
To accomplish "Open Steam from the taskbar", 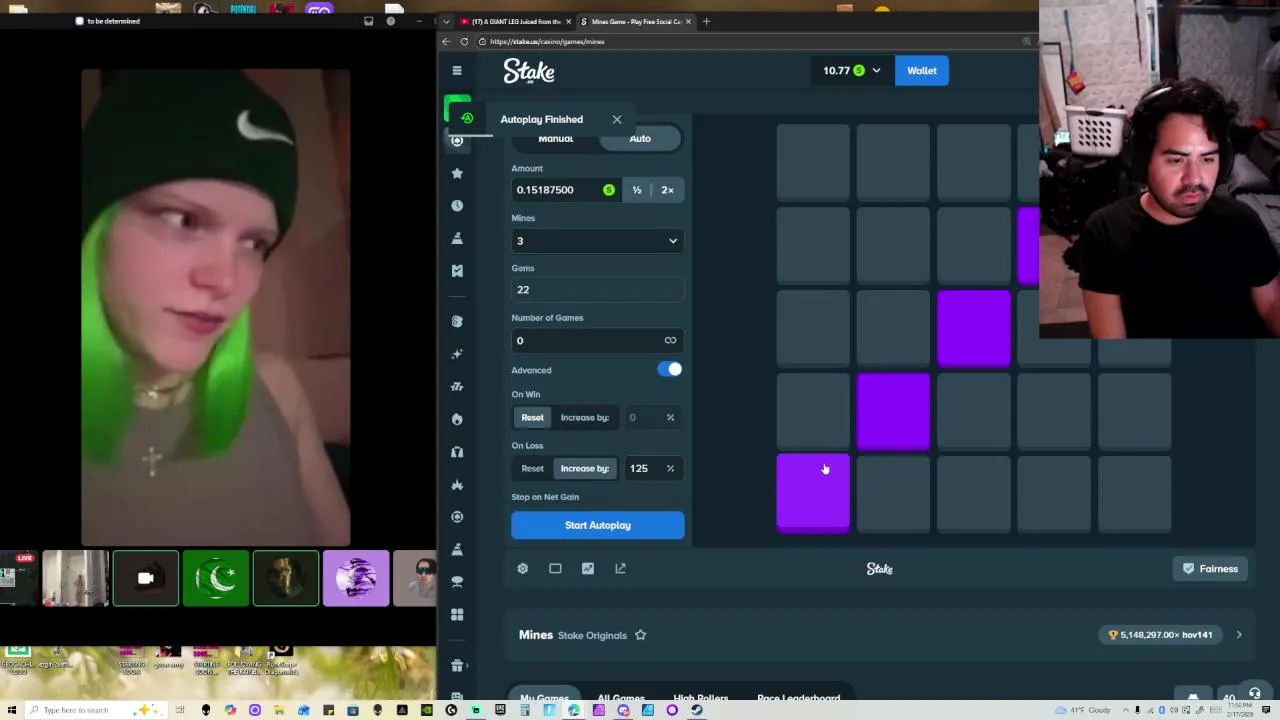I will [x=697, y=710].
